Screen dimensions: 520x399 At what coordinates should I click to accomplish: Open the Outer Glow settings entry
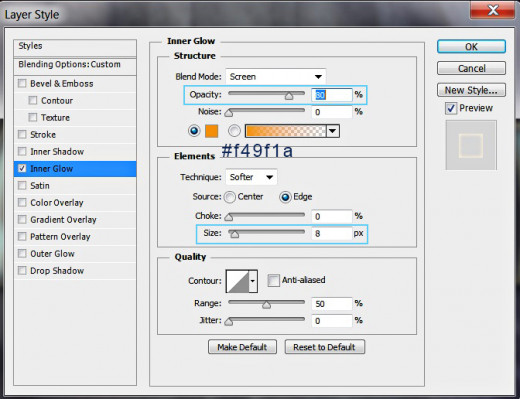[75, 254]
